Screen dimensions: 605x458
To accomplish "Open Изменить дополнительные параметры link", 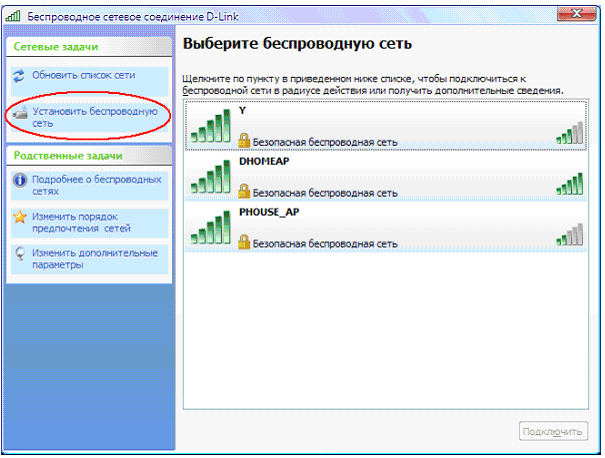I will click(x=95, y=259).
